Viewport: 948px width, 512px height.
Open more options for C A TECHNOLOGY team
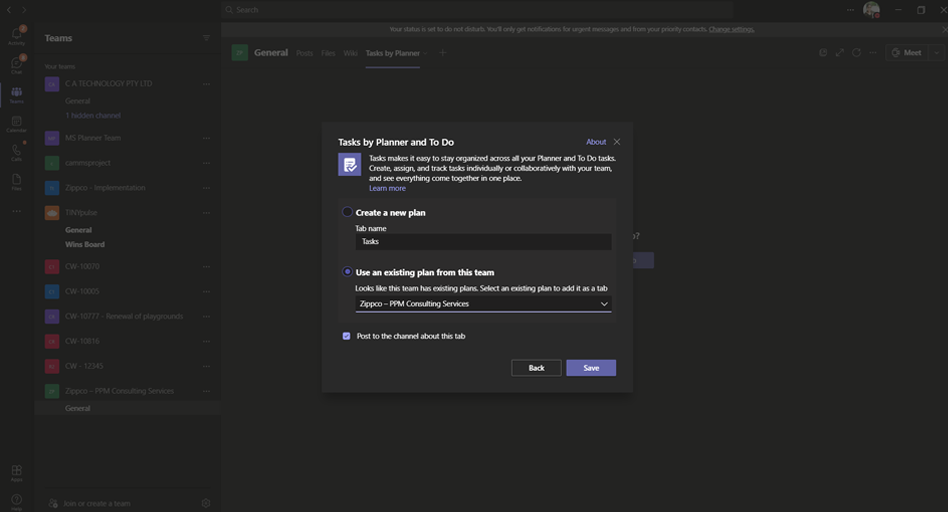tap(206, 84)
